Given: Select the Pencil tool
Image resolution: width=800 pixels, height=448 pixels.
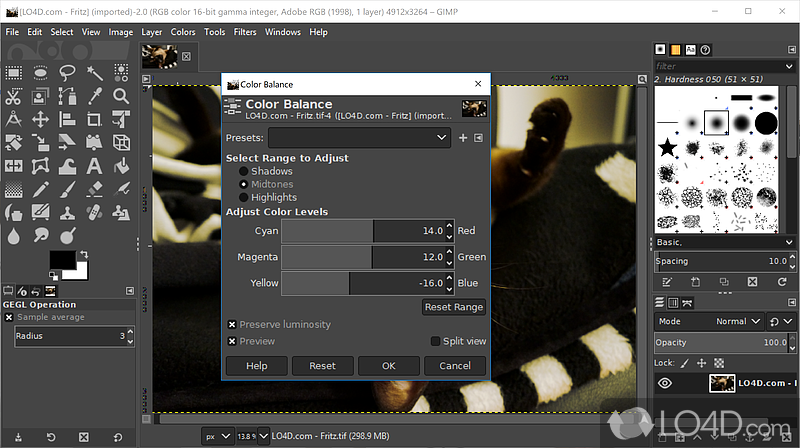Looking at the screenshot, I should point(41,189).
